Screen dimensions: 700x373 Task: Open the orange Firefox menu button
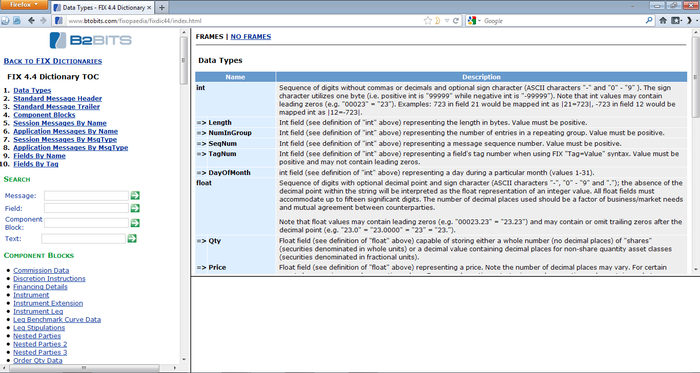tap(24, 5)
